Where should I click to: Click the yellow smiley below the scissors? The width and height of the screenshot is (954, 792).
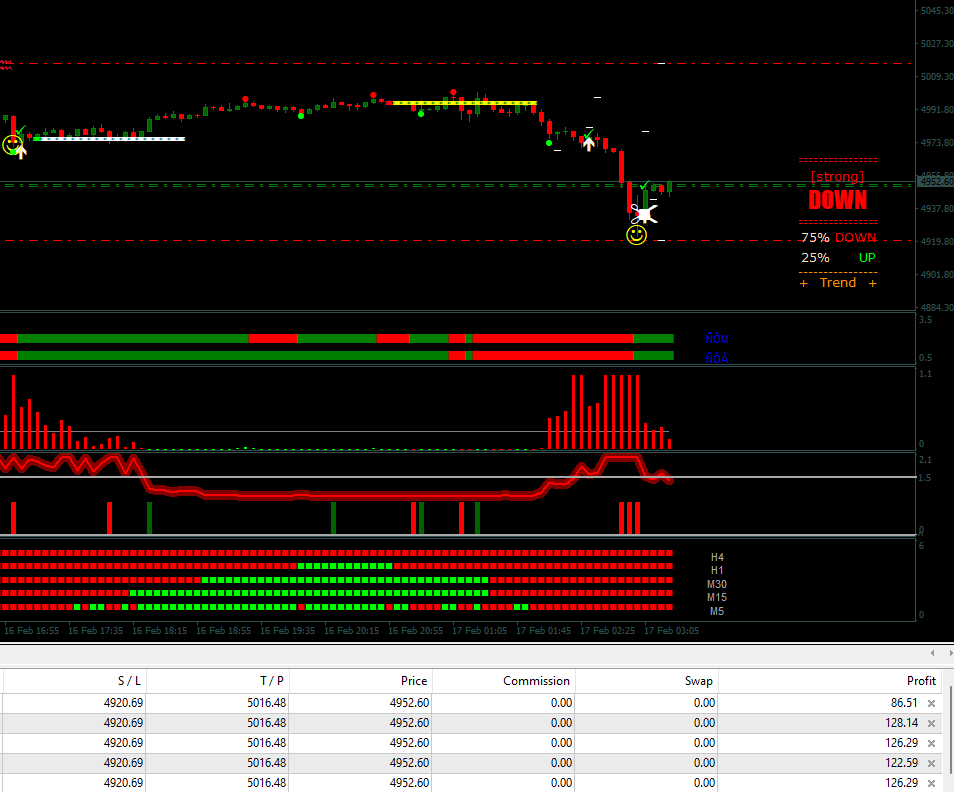pos(636,235)
